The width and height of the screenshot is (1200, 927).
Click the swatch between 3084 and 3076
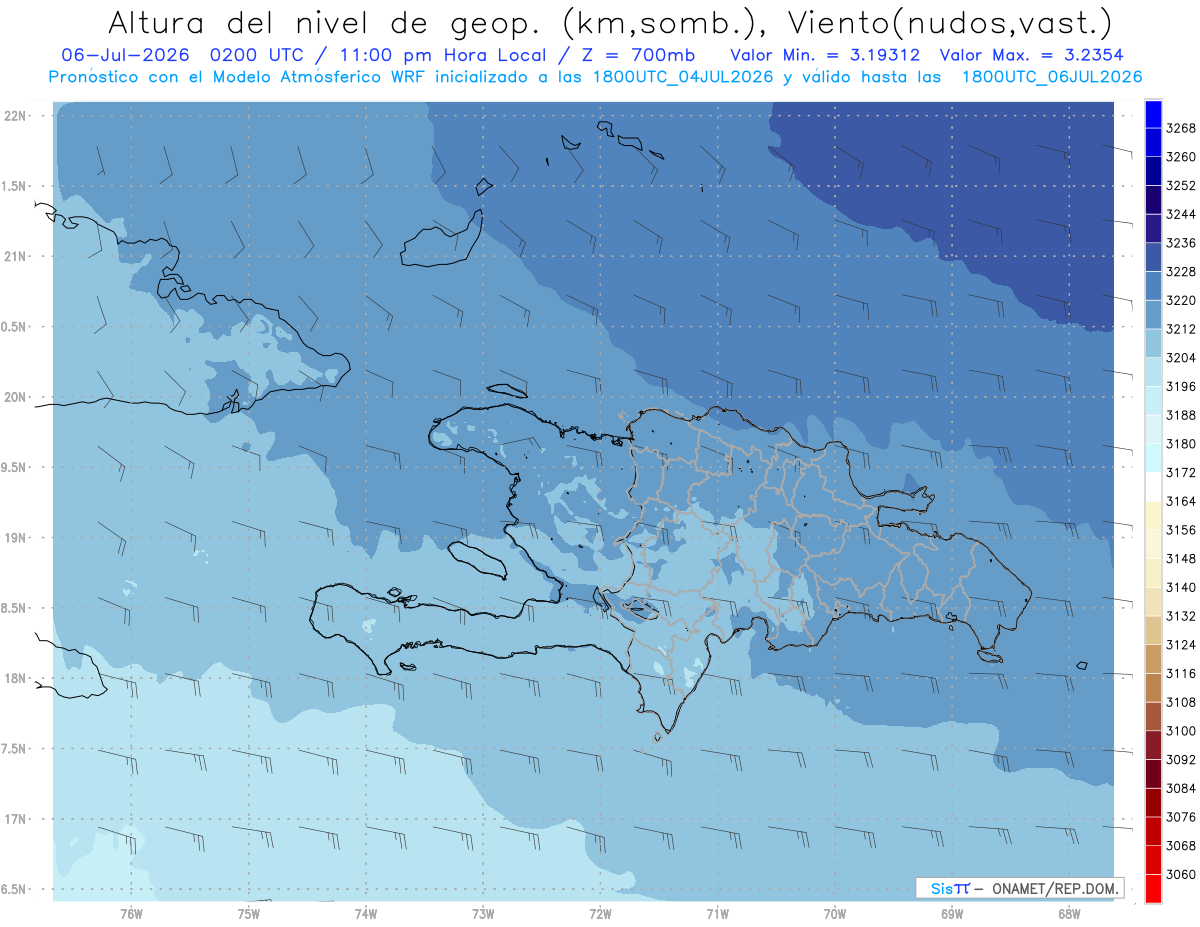1153,802
